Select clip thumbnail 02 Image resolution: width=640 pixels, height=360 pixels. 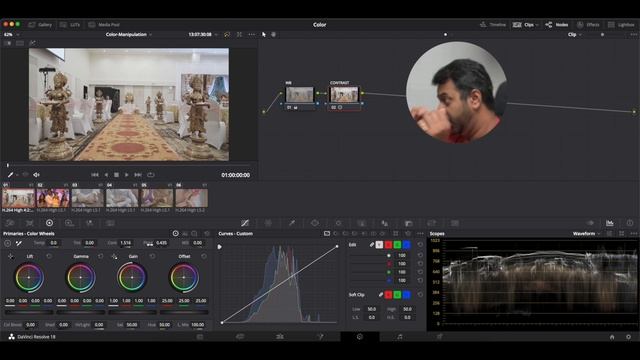tap(53, 198)
